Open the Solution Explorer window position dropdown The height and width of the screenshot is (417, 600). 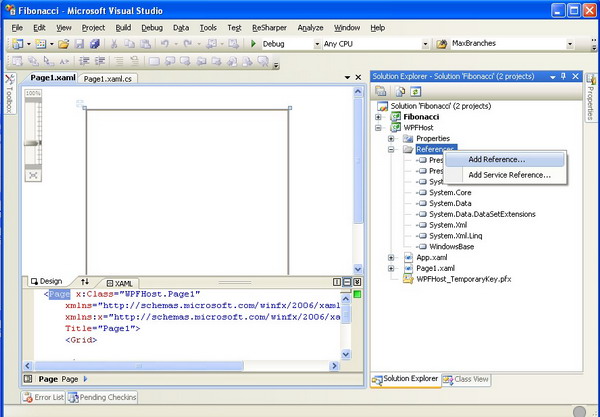click(x=553, y=77)
